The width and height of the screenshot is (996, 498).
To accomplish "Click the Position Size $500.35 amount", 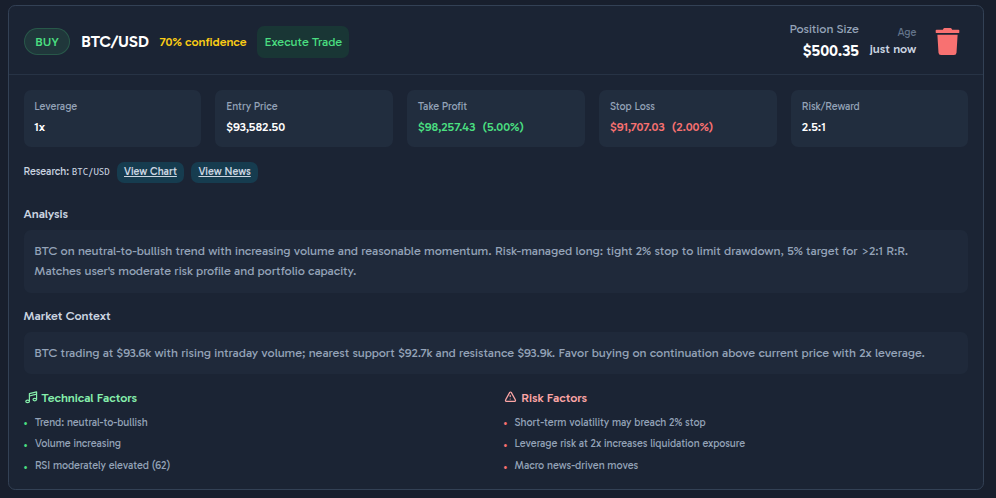I will [830, 50].
